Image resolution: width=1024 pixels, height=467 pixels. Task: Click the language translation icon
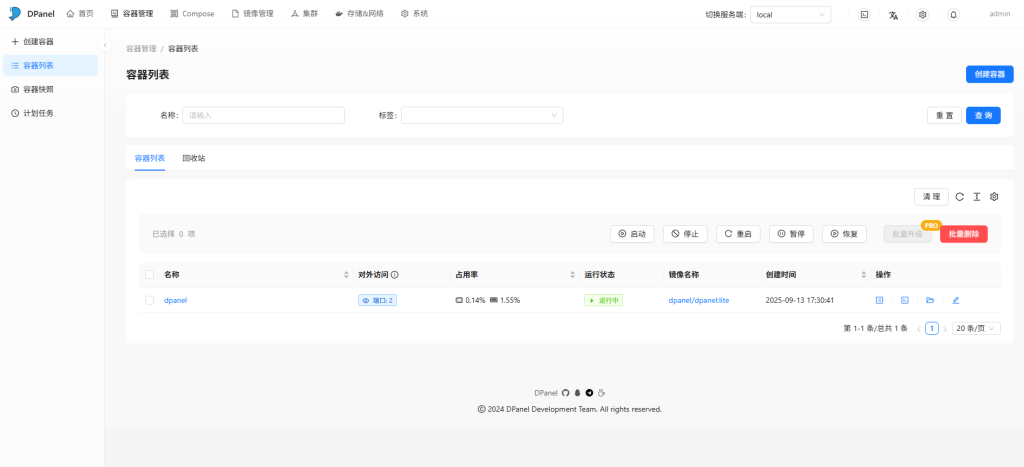pyautogui.click(x=893, y=15)
